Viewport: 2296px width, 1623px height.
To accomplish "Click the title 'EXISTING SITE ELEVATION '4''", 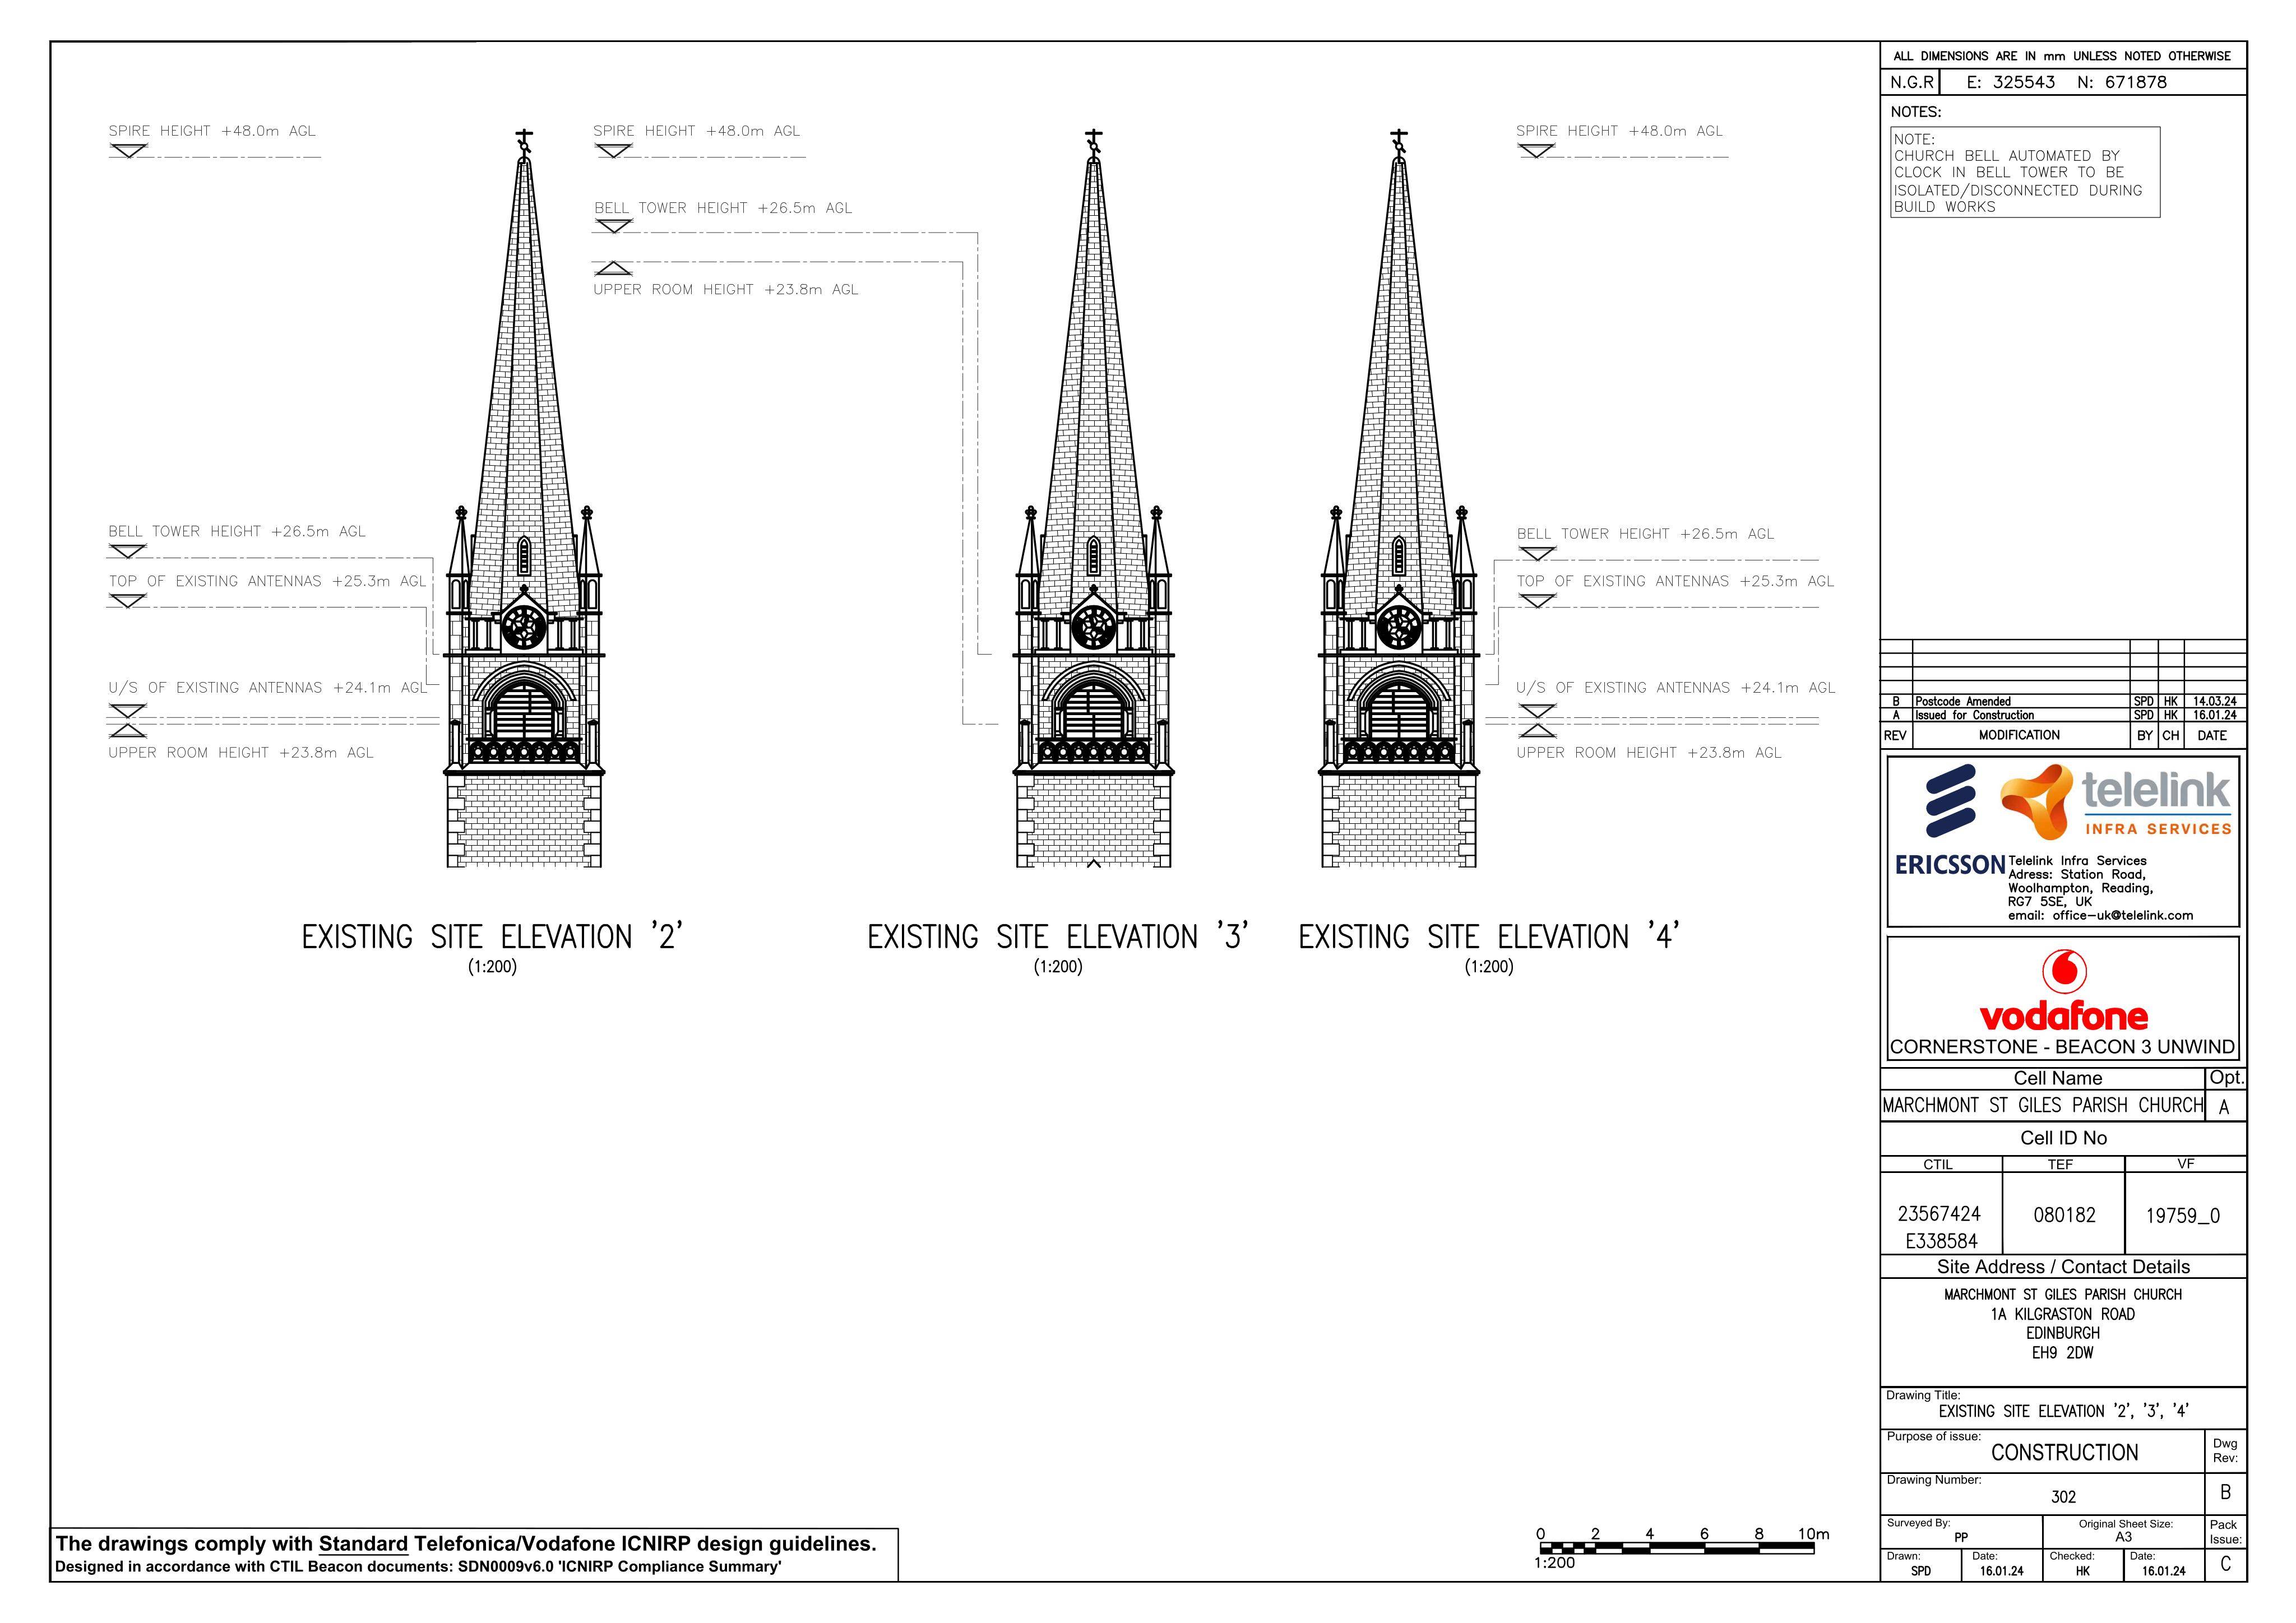I will point(1489,937).
